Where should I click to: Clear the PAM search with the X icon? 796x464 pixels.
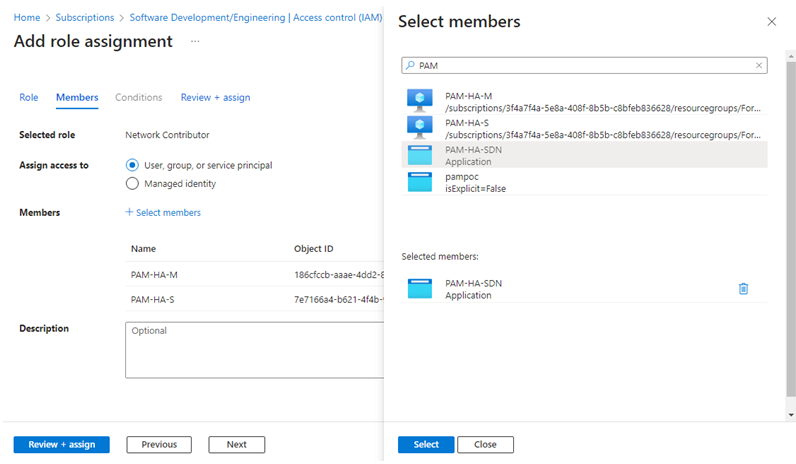(759, 65)
